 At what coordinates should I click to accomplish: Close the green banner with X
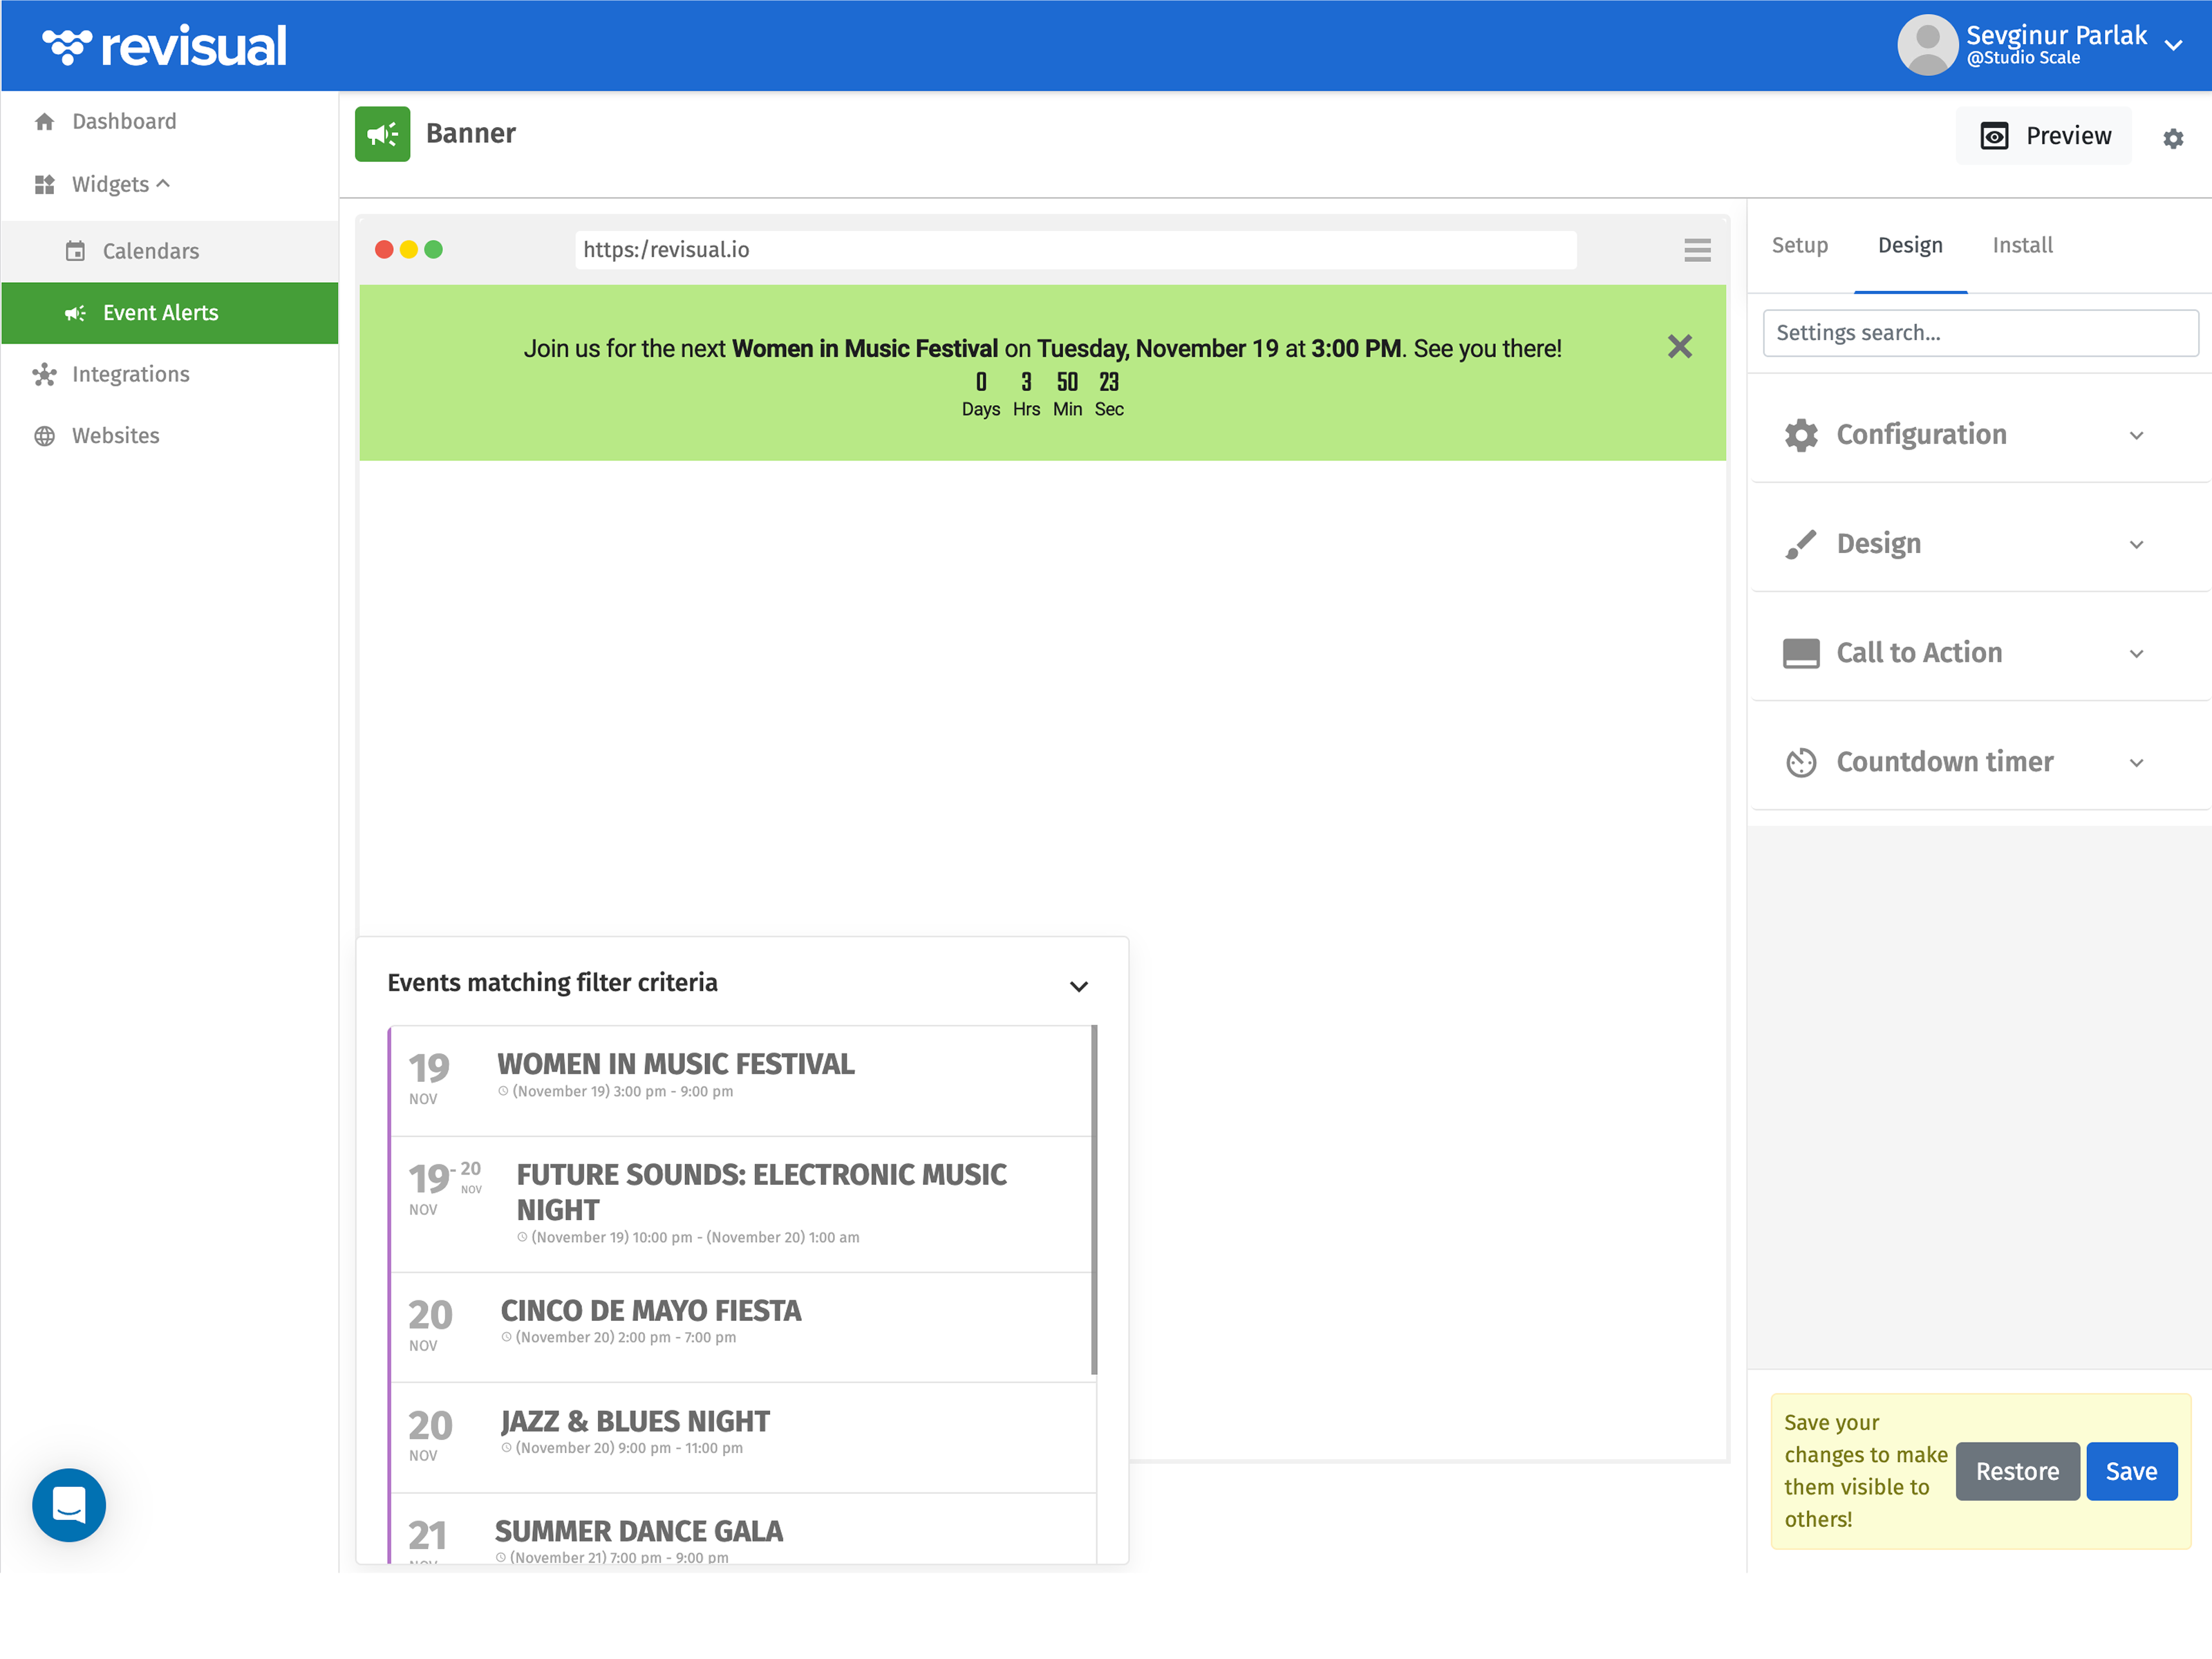tap(1680, 347)
